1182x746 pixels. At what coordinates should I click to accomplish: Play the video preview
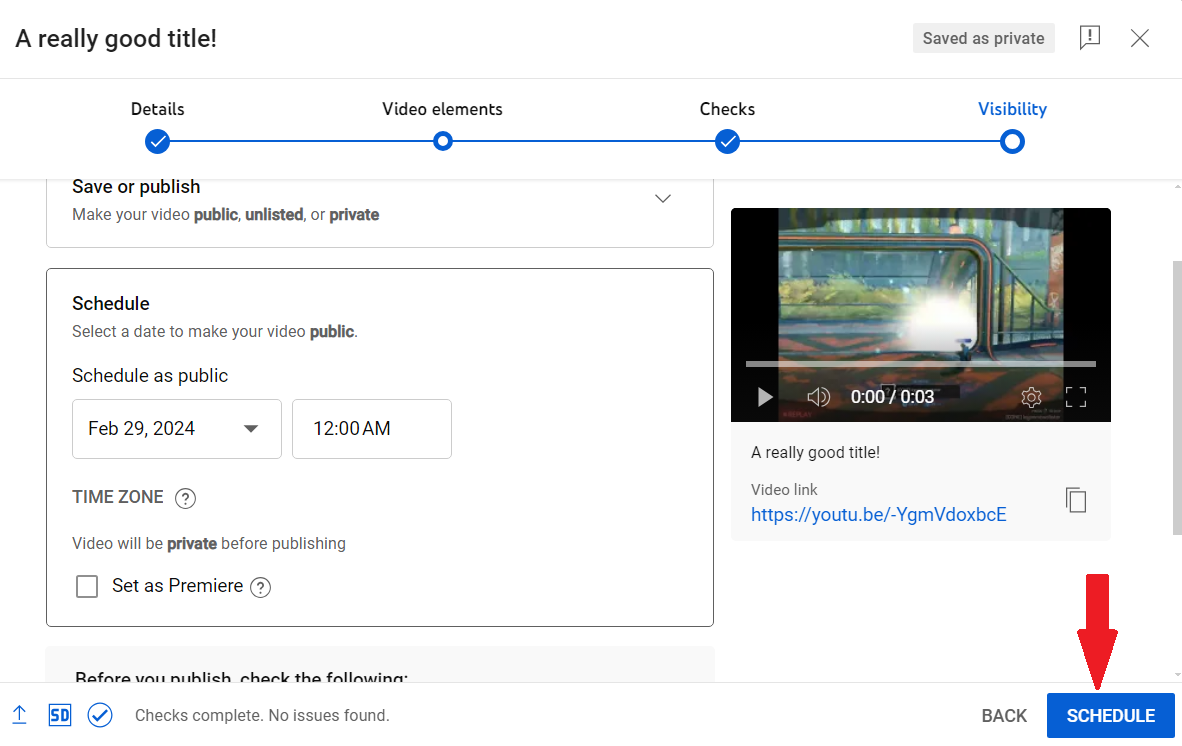[x=765, y=396]
